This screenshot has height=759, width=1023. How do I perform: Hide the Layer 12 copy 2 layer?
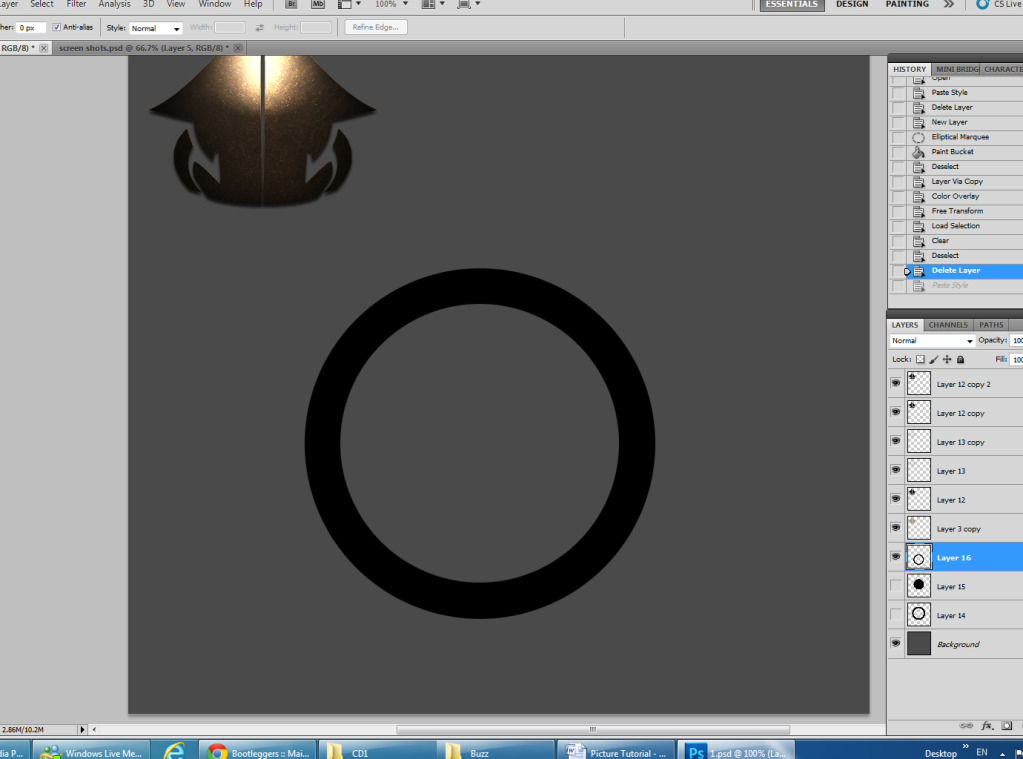click(896, 384)
